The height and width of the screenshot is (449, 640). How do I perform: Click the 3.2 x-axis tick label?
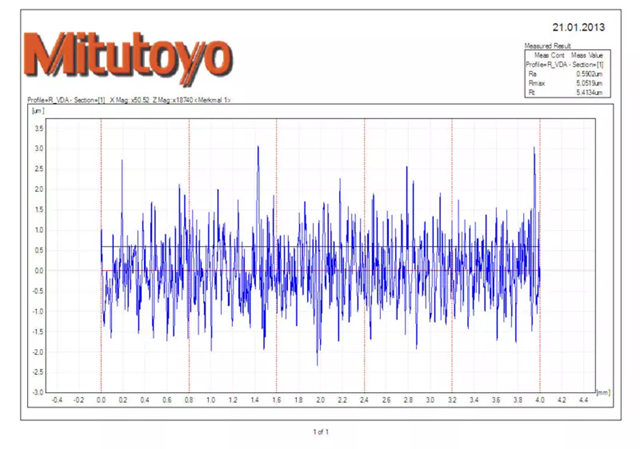(x=452, y=400)
